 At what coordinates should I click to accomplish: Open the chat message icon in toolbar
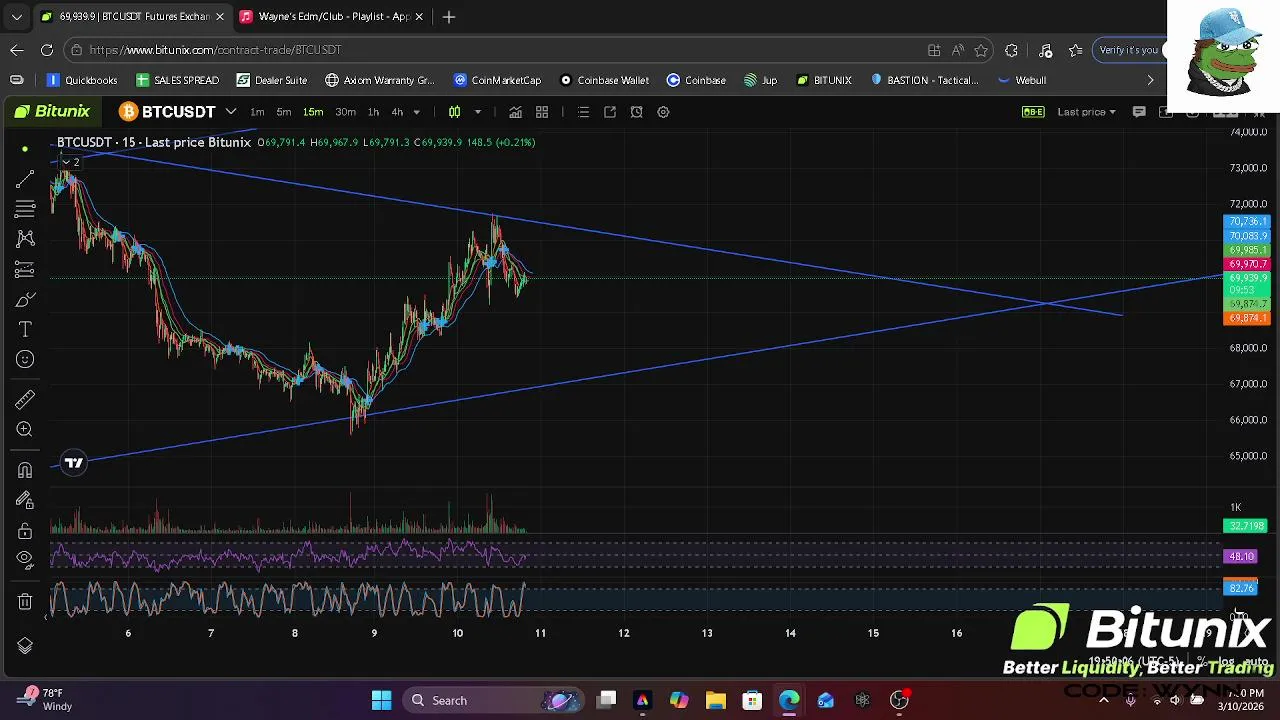click(1138, 112)
